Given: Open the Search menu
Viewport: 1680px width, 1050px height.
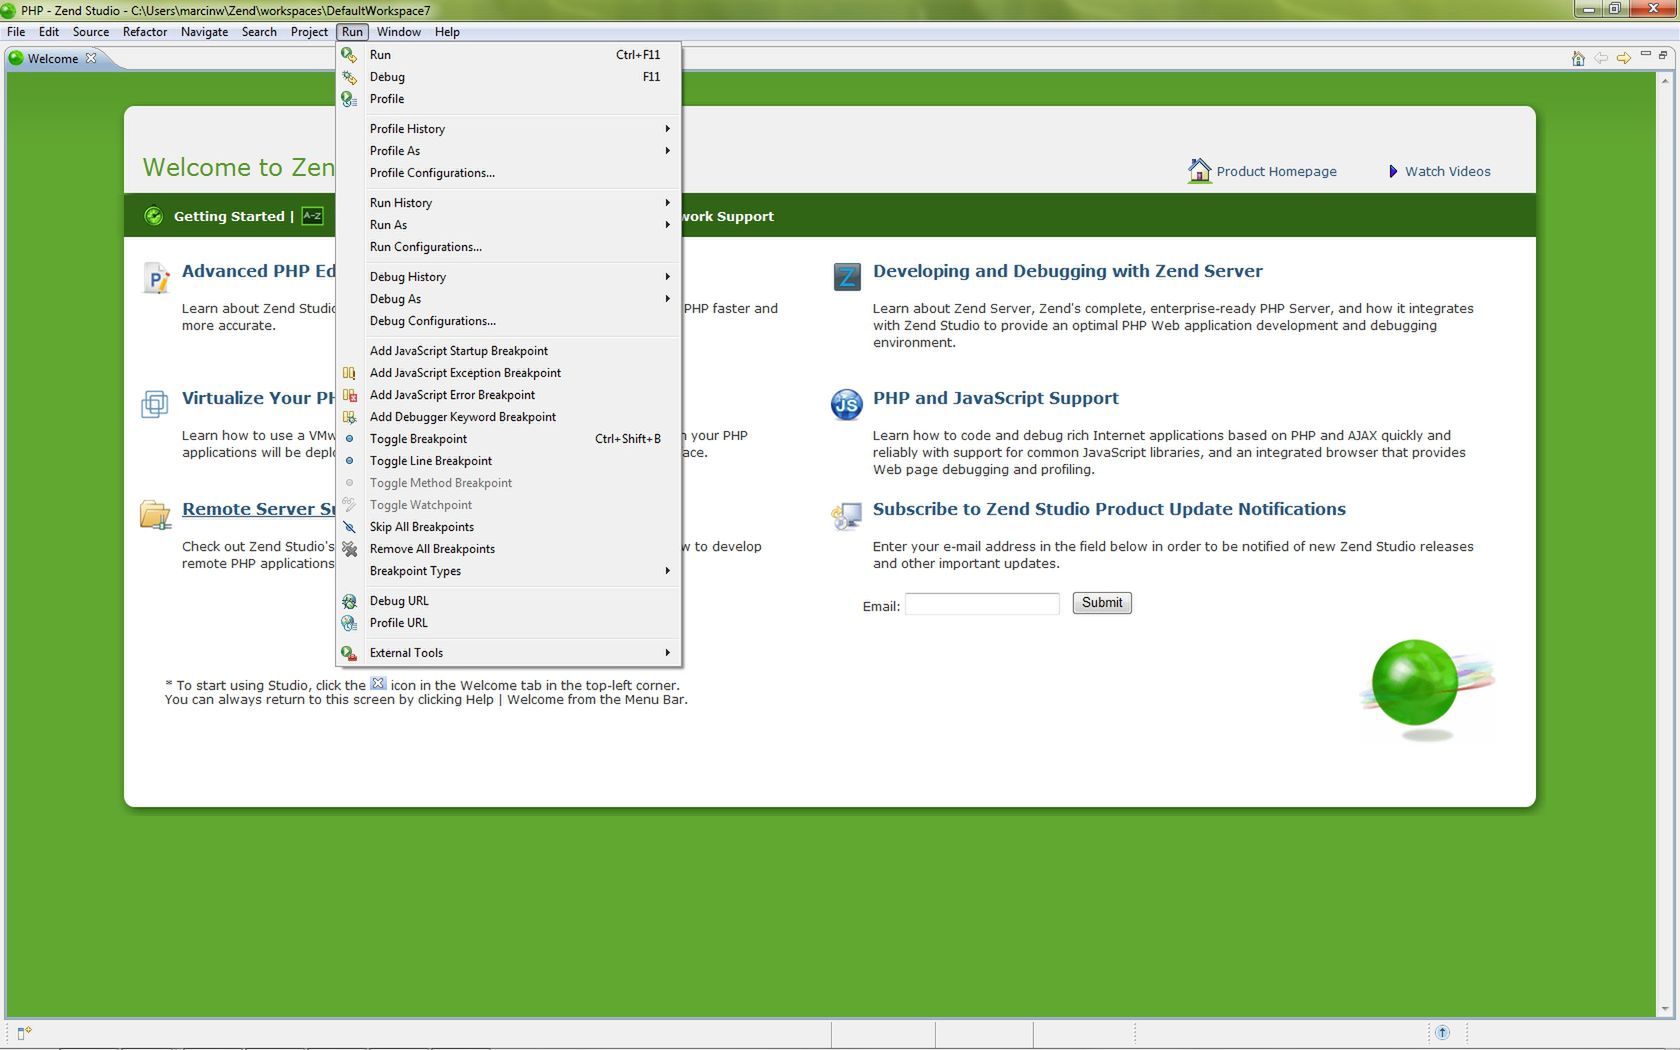Looking at the screenshot, I should [259, 32].
